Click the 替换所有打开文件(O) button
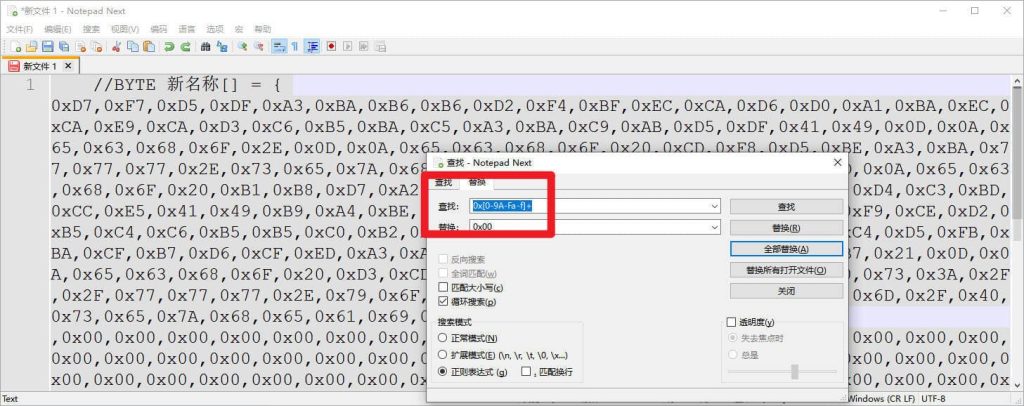Screen dimensions: 1024x406 [x=786, y=270]
